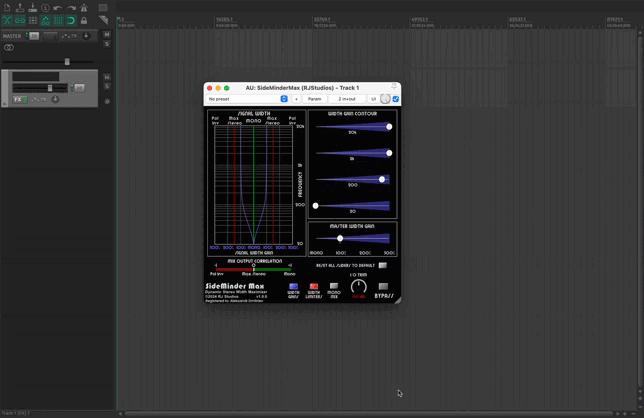Mute the master track with M button
This screenshot has width=644, height=418.
[x=107, y=35]
